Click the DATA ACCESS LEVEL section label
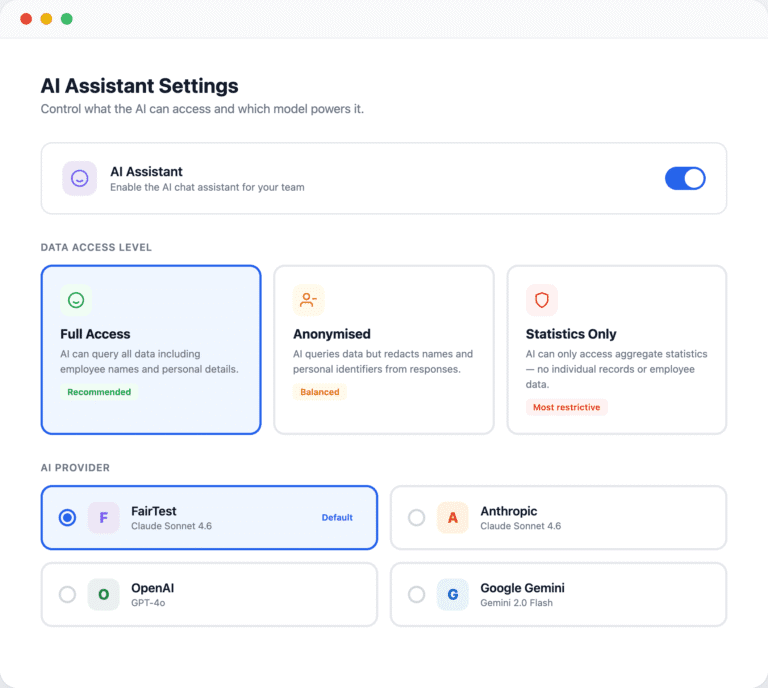 pyautogui.click(x=96, y=247)
